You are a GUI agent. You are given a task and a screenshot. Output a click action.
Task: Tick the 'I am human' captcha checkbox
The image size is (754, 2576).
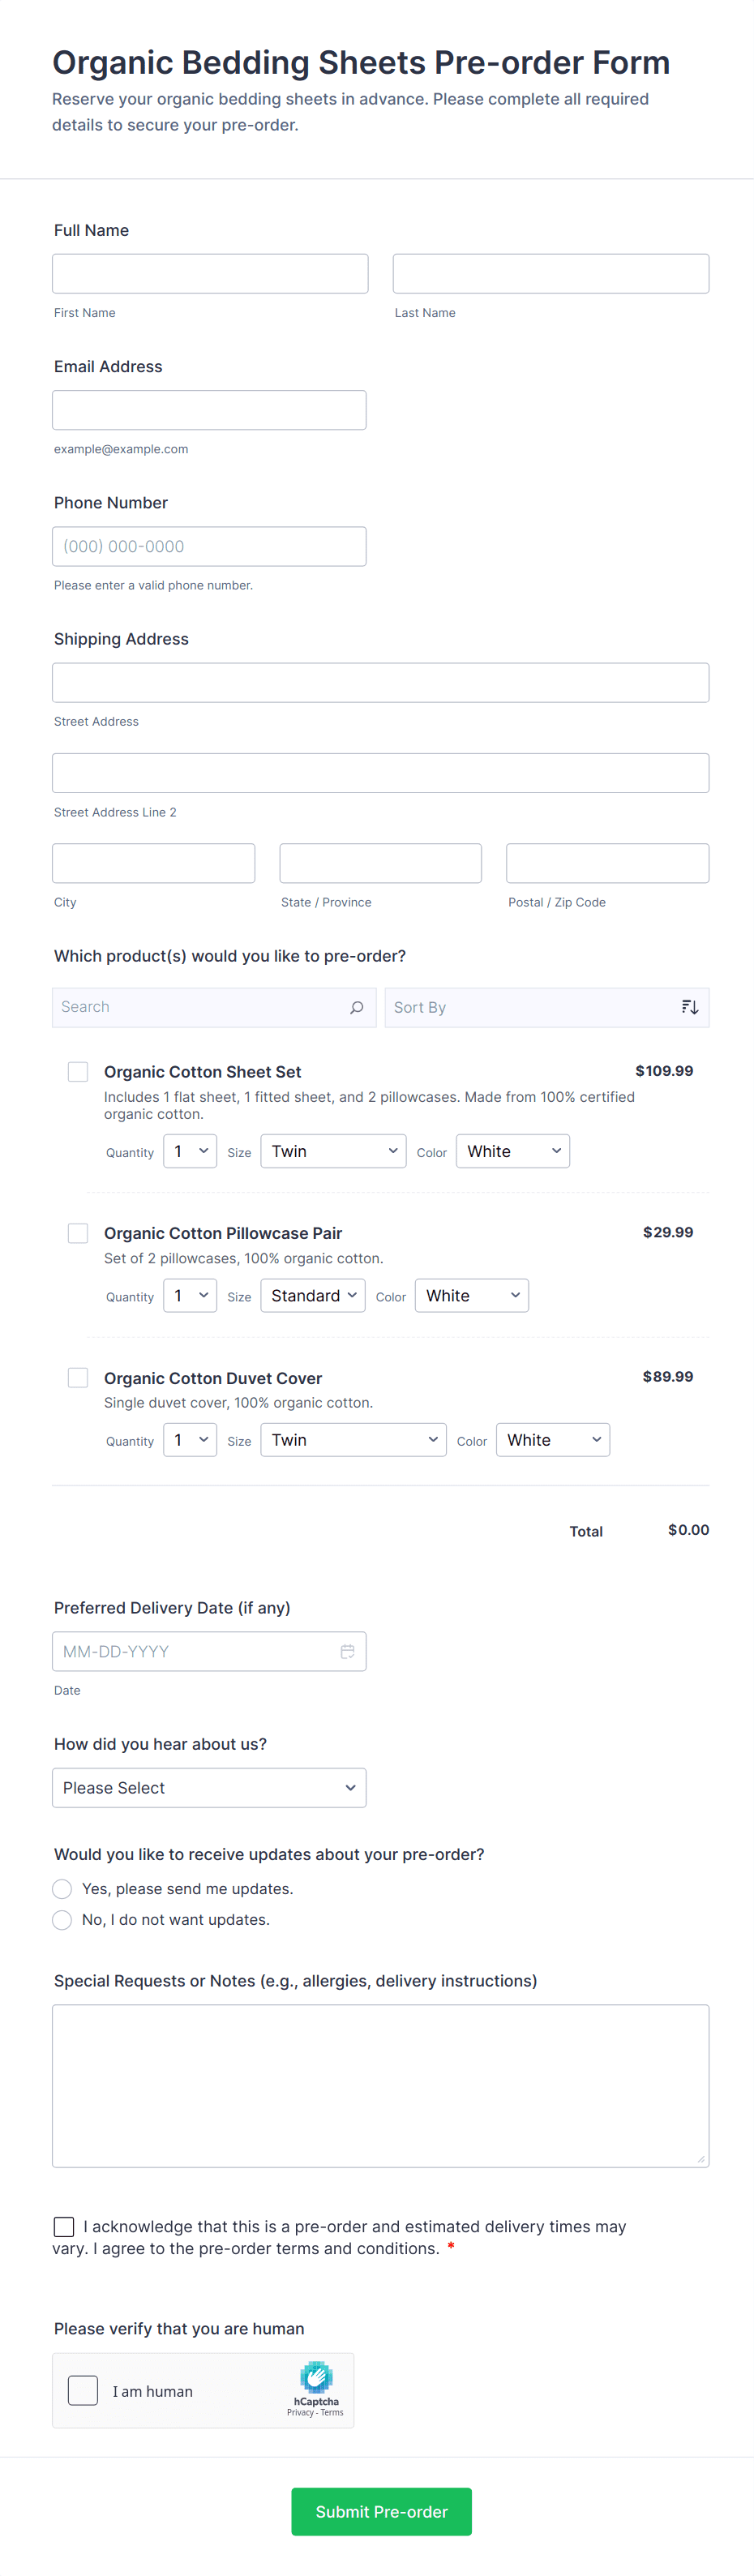pyautogui.click(x=83, y=2391)
